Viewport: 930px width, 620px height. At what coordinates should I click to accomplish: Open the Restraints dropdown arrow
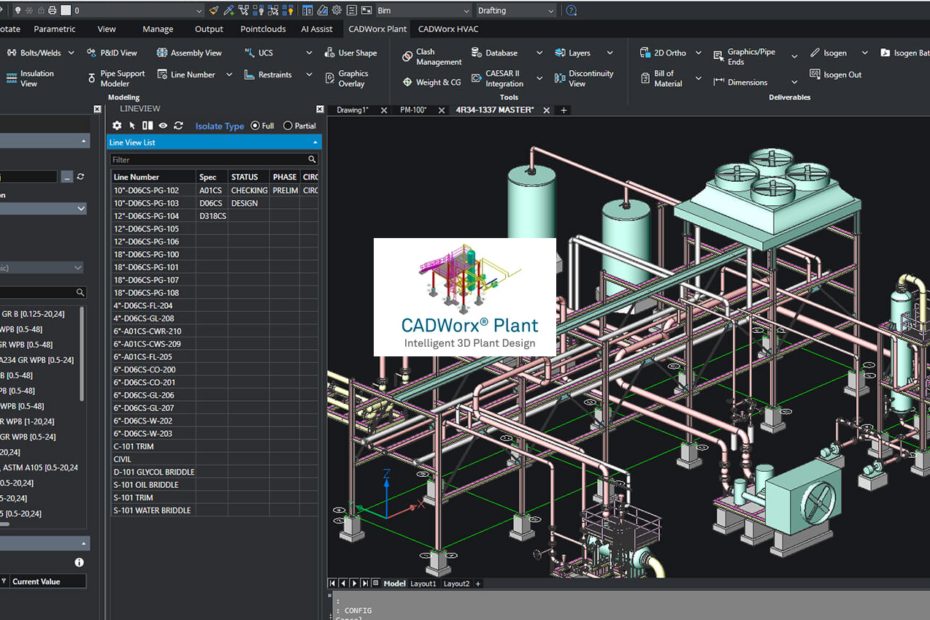[308, 75]
